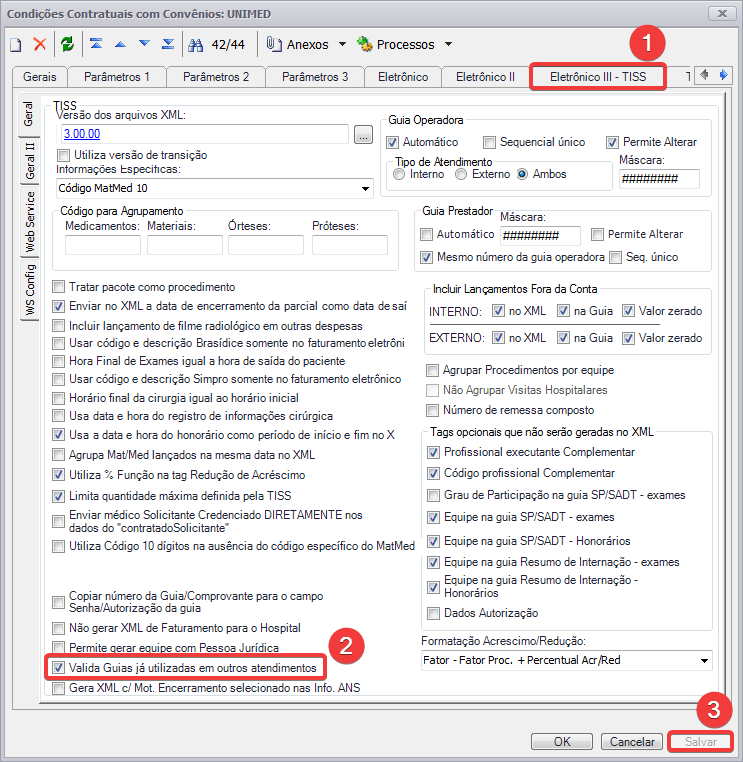Screen dimensions: 743x762
Task: Click the Próteses code input field
Action: [x=350, y=245]
